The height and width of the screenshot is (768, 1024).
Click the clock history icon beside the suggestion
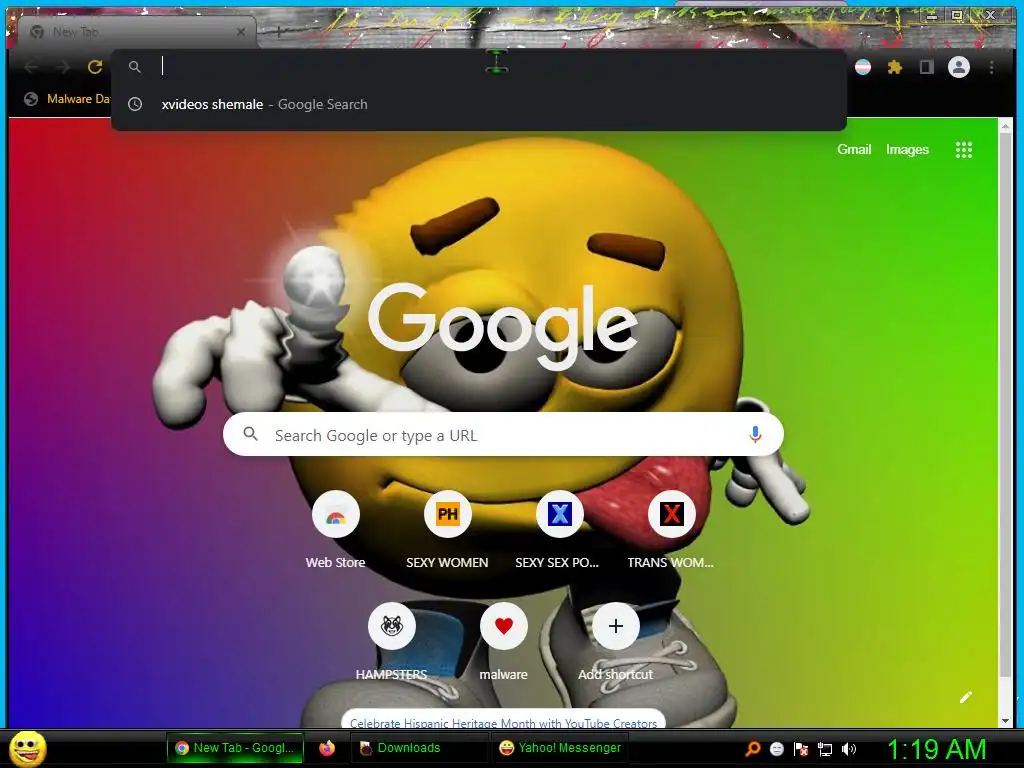135,104
